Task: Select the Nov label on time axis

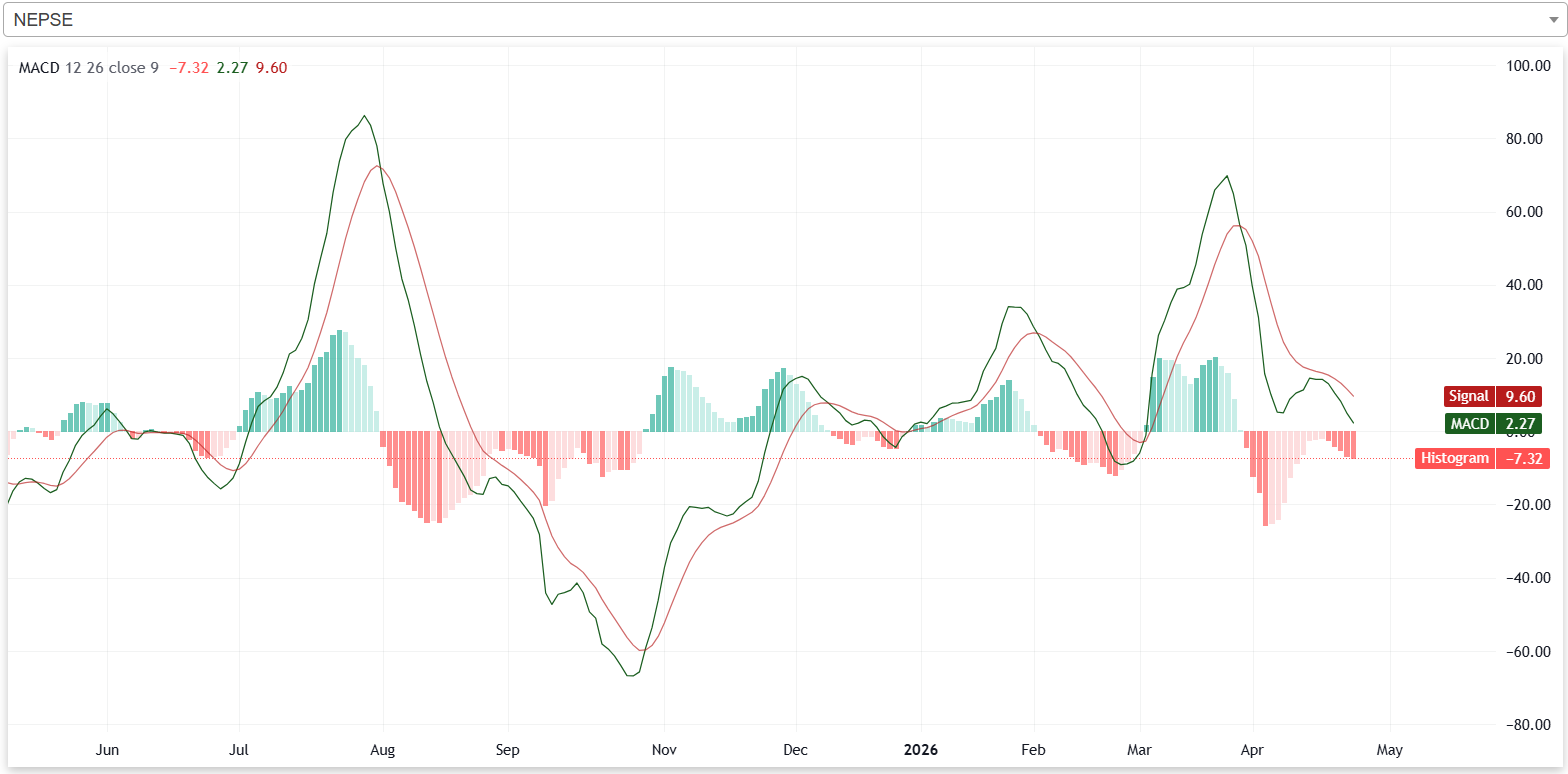Action: (x=664, y=749)
